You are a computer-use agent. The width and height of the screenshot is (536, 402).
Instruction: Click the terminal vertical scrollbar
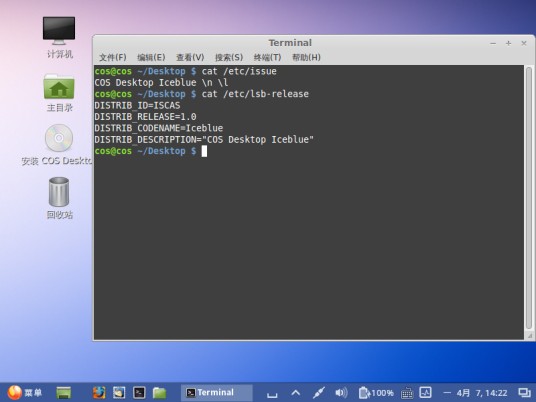point(529,198)
